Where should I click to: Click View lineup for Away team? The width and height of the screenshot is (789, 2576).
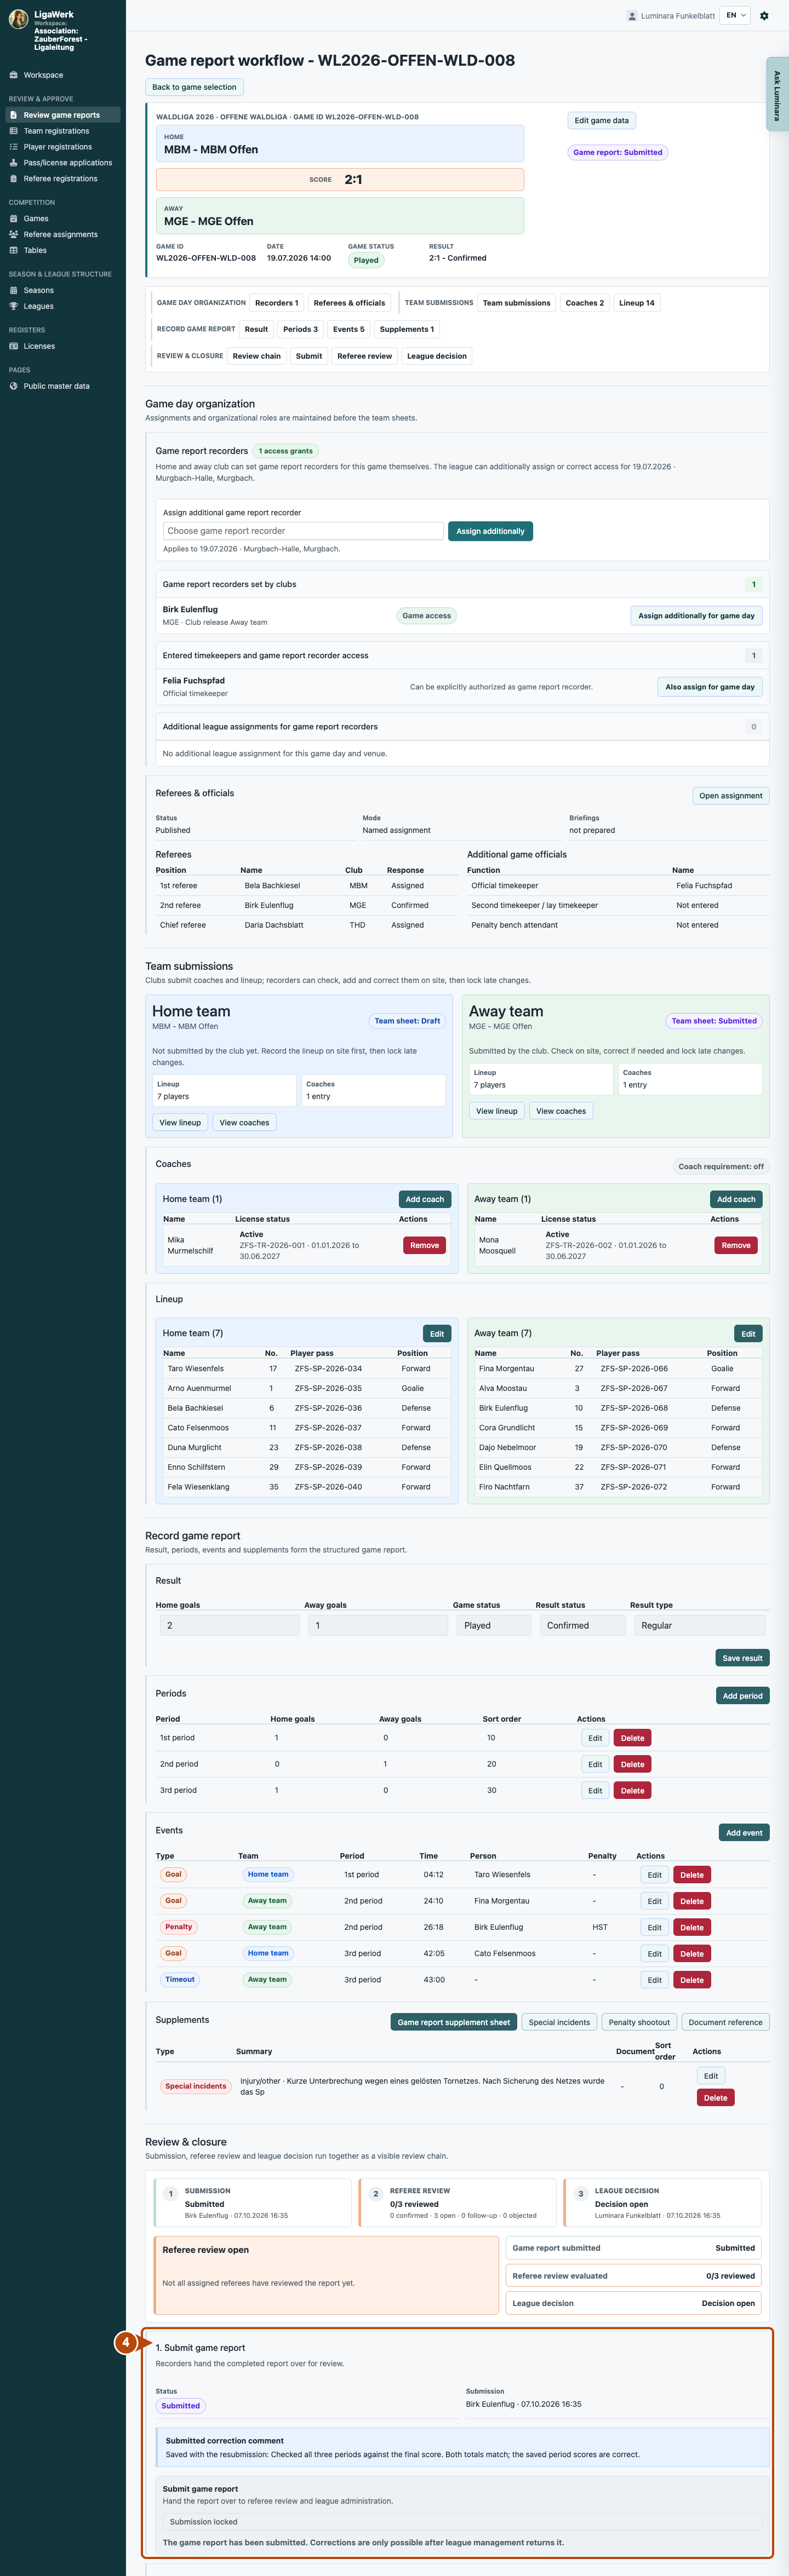click(x=497, y=1111)
